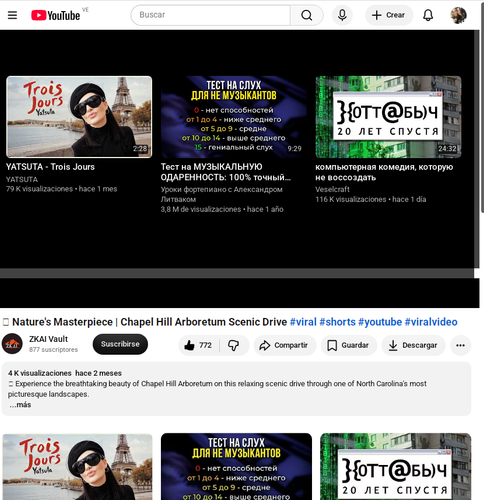Image resolution: width=484 pixels, height=500 pixels.
Task: Click '4 K visualizaciones hace 2 meses' text
Action: tap(65, 373)
